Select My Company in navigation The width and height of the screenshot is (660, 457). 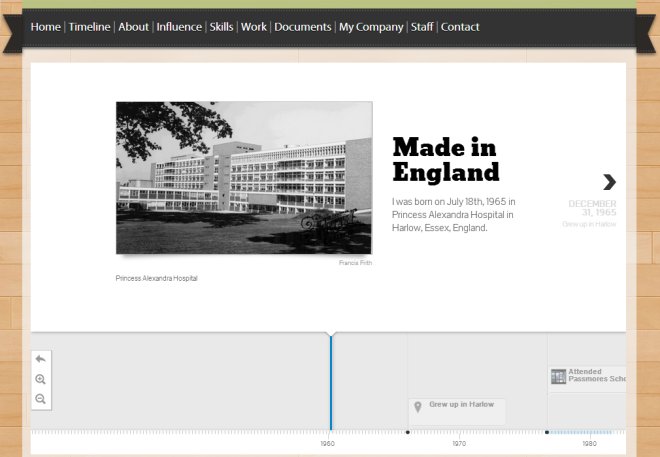(x=370, y=27)
